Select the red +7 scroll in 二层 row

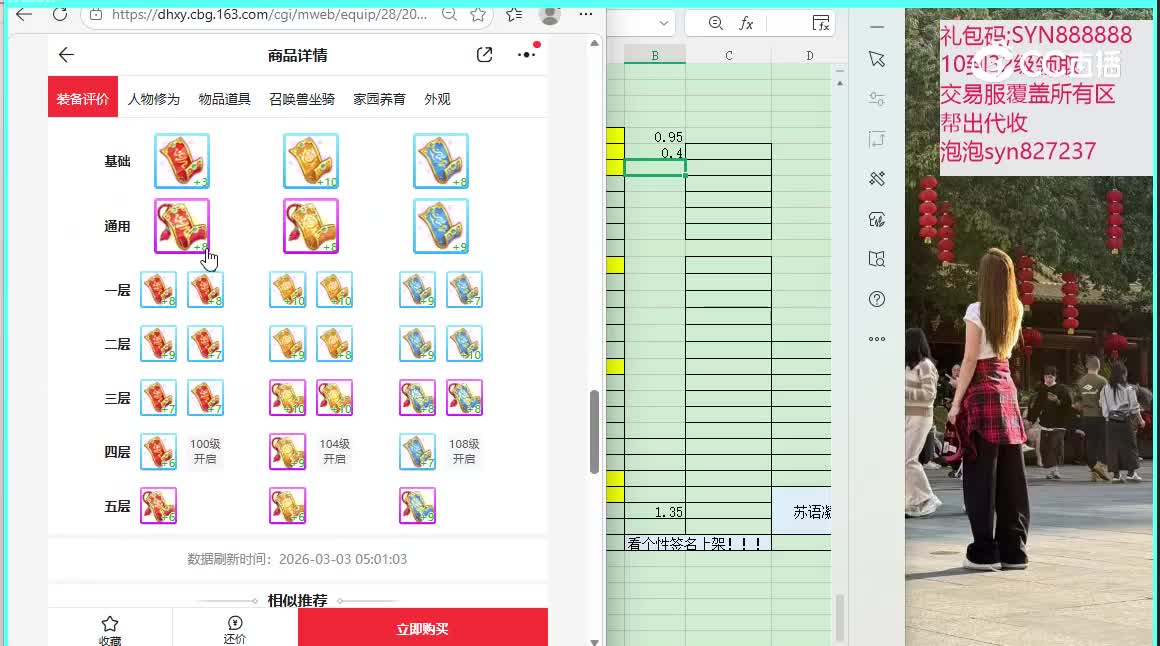click(x=206, y=343)
